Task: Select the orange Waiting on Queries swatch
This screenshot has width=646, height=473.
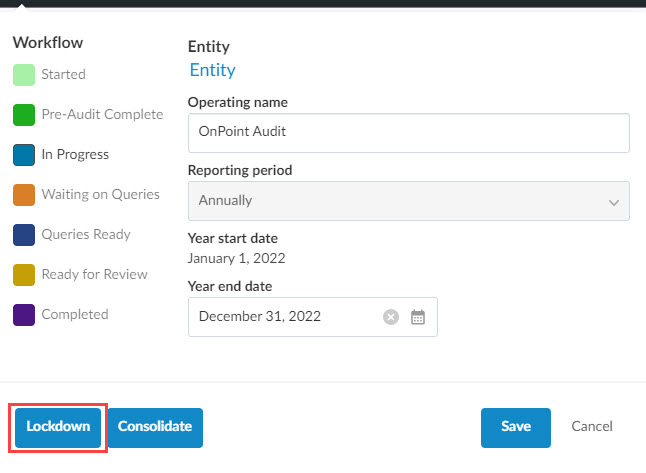Action: pos(24,195)
